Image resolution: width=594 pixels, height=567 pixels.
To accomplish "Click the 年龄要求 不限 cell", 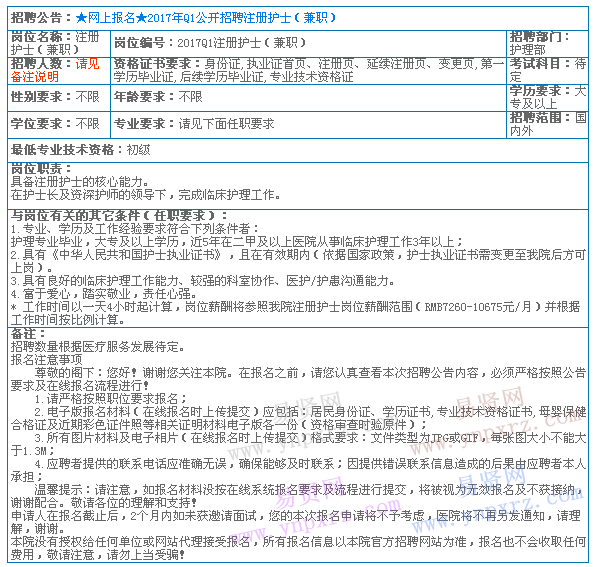I will 308,98.
